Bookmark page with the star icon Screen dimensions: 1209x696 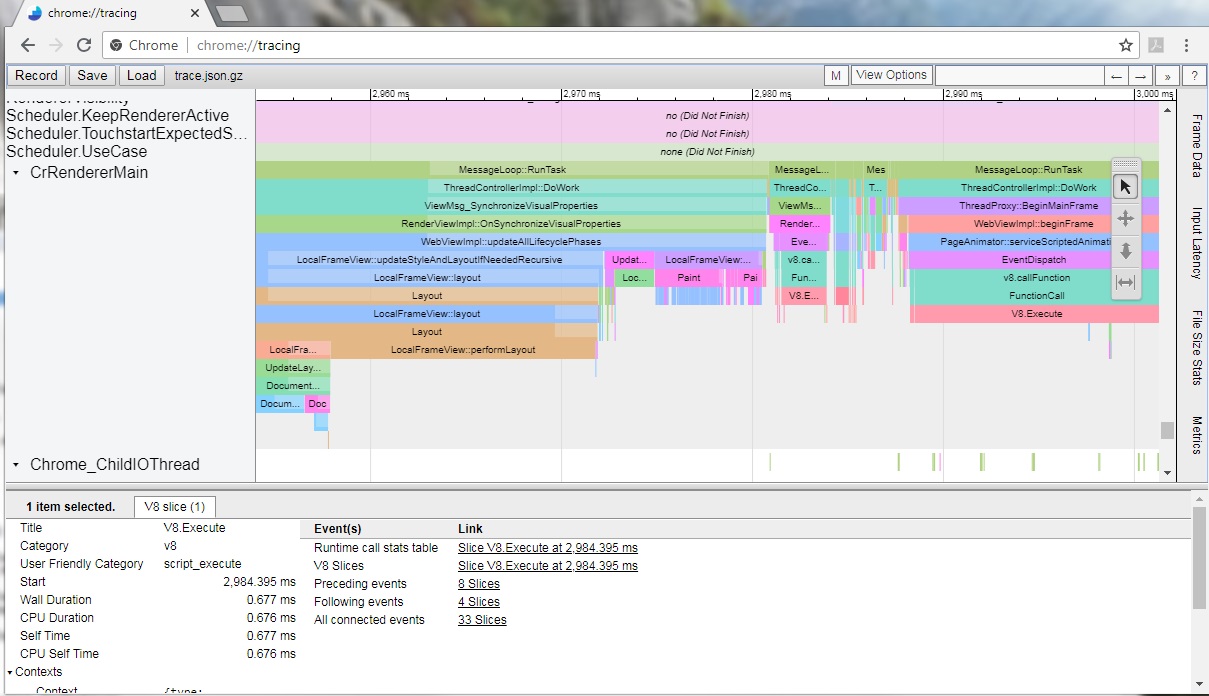pyautogui.click(x=1126, y=45)
